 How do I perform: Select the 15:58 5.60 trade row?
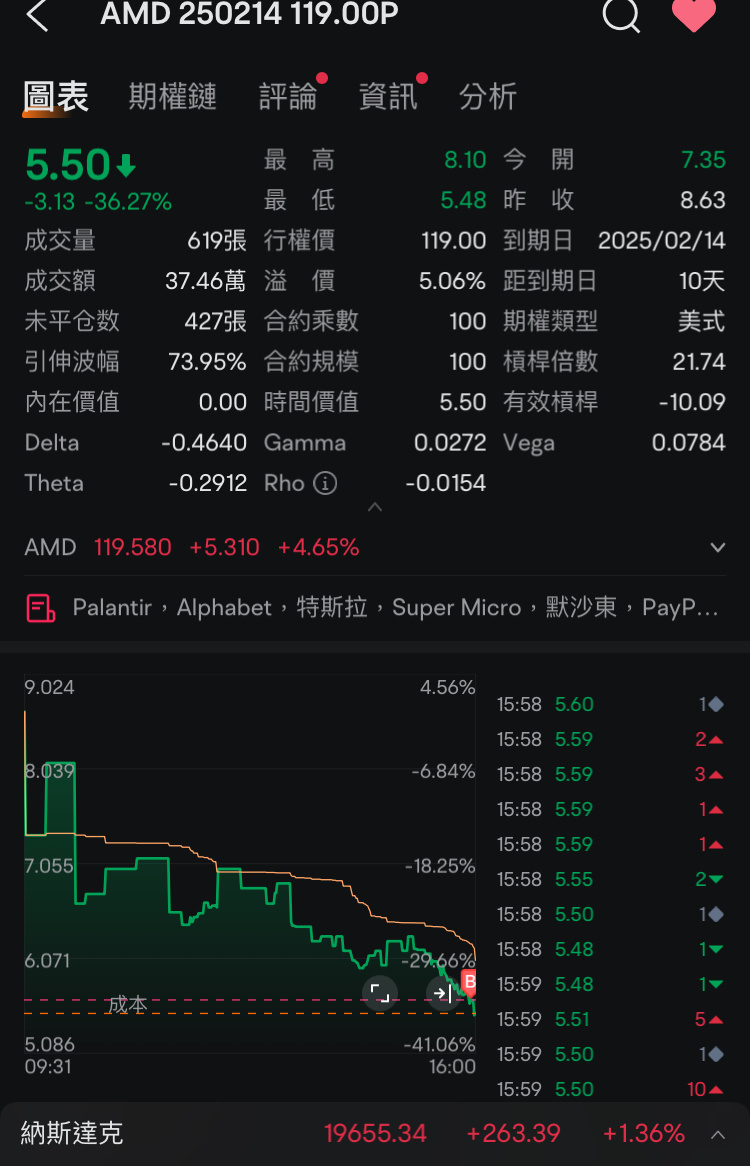pos(610,704)
